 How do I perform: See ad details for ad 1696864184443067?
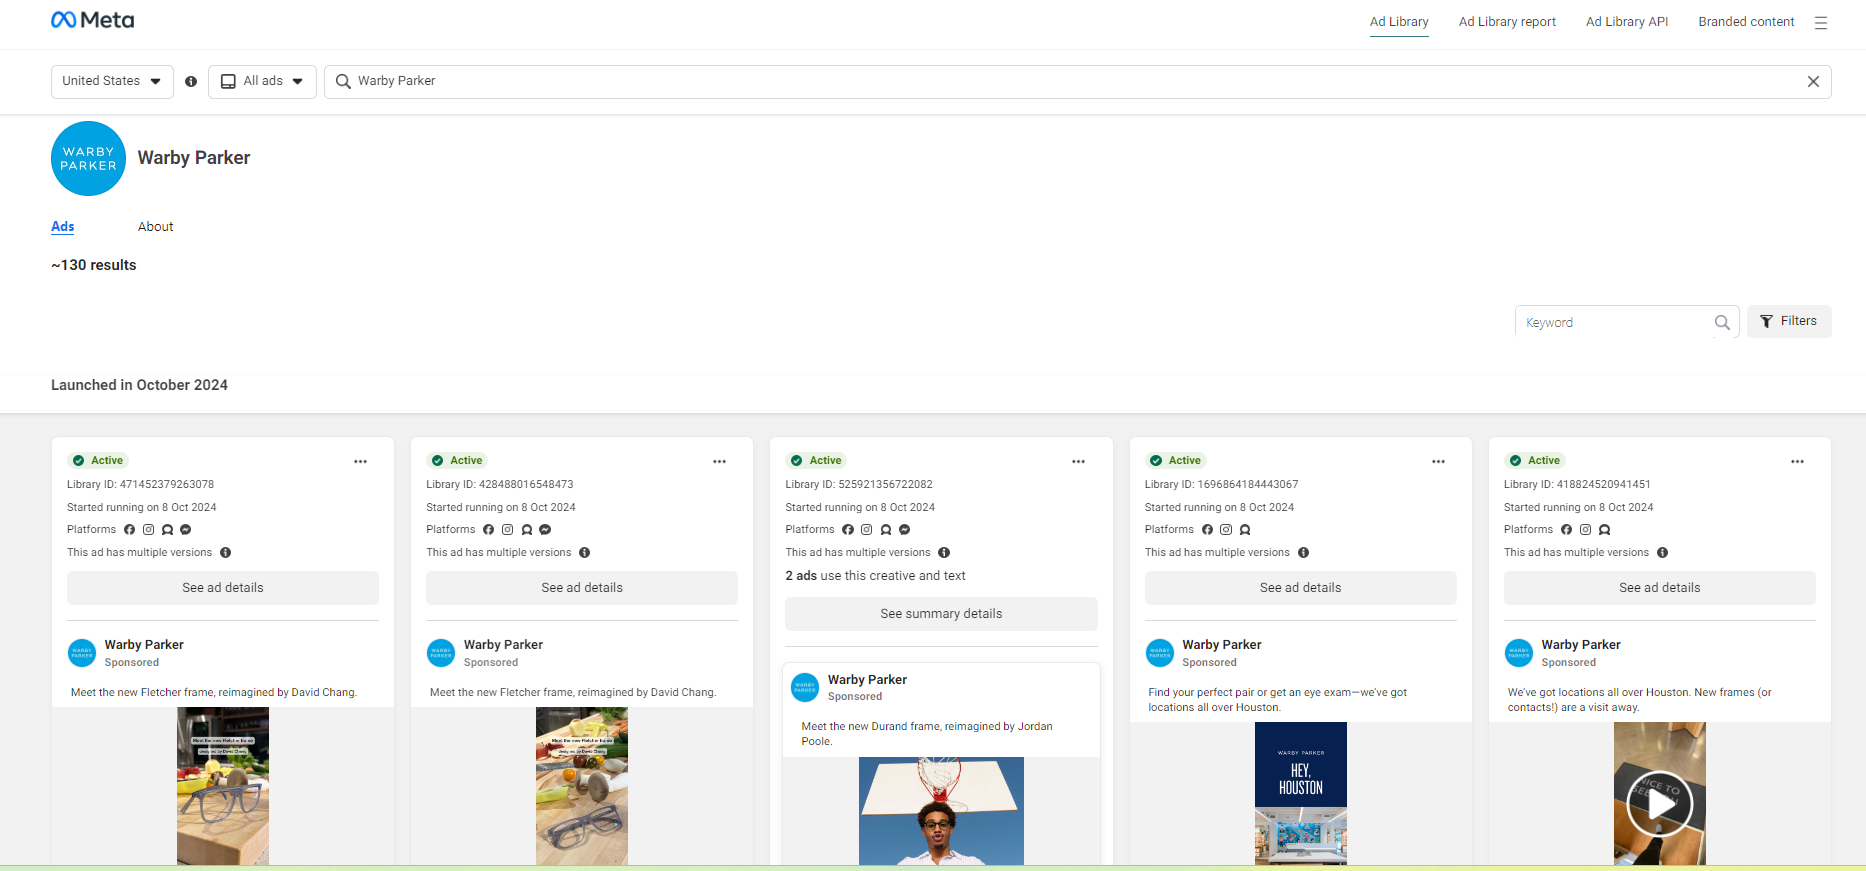tap(1300, 588)
